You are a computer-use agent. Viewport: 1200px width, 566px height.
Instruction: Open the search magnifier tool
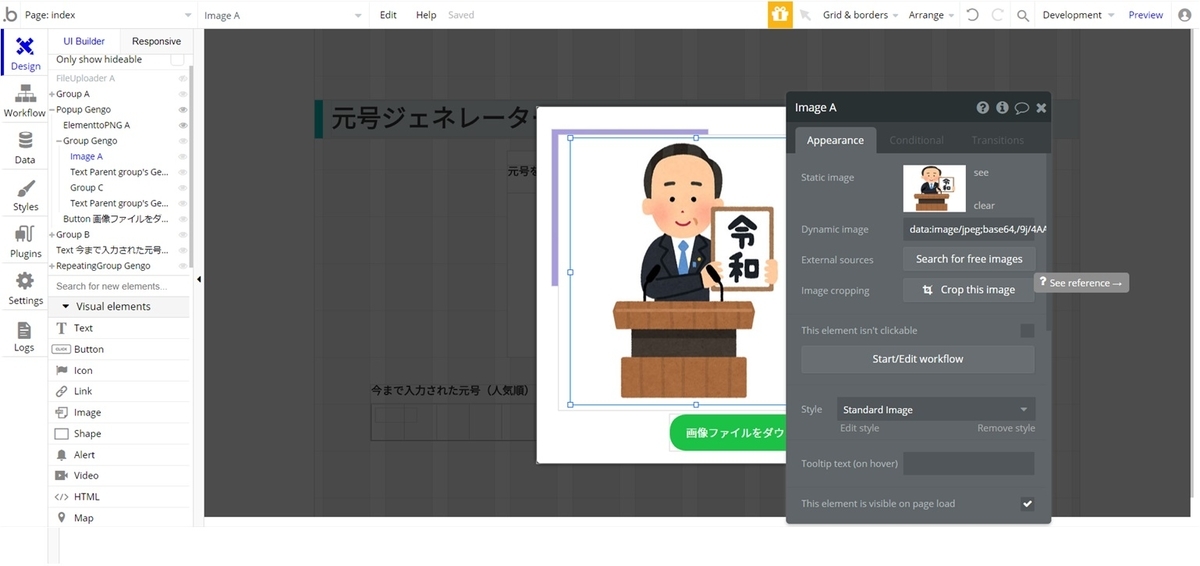[x=1023, y=15]
